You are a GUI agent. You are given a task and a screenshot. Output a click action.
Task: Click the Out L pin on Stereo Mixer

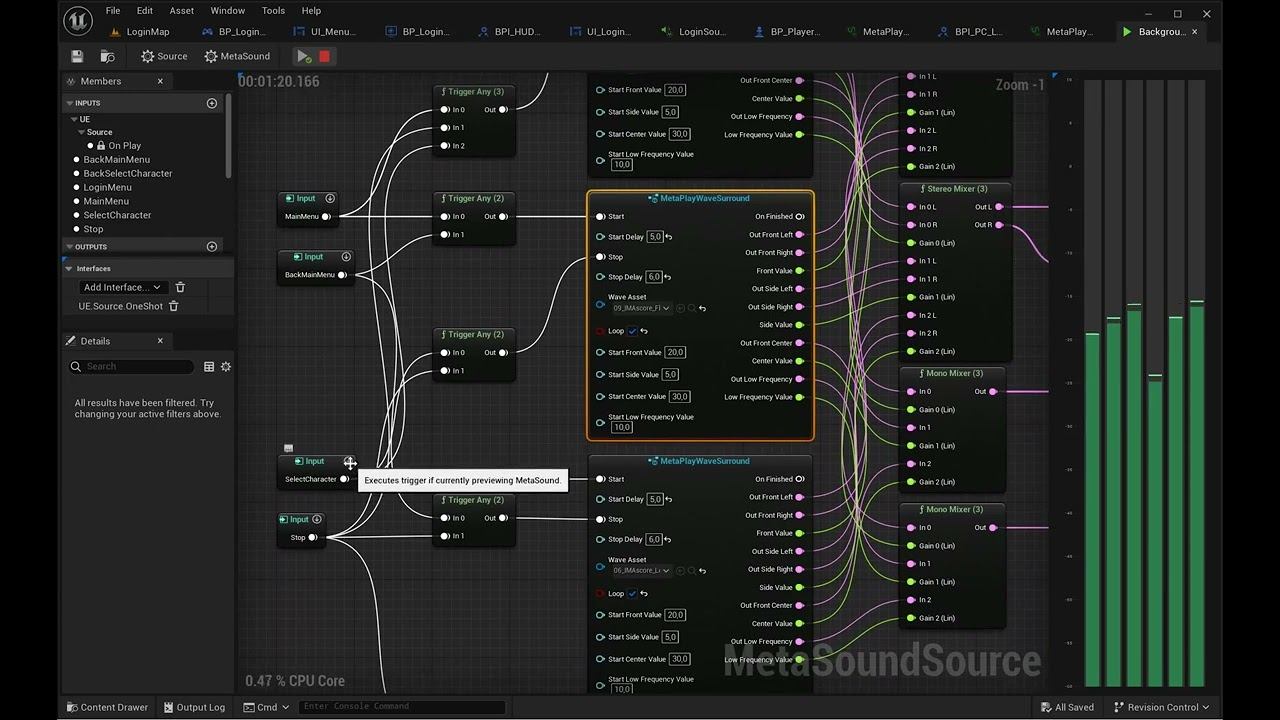coord(999,207)
